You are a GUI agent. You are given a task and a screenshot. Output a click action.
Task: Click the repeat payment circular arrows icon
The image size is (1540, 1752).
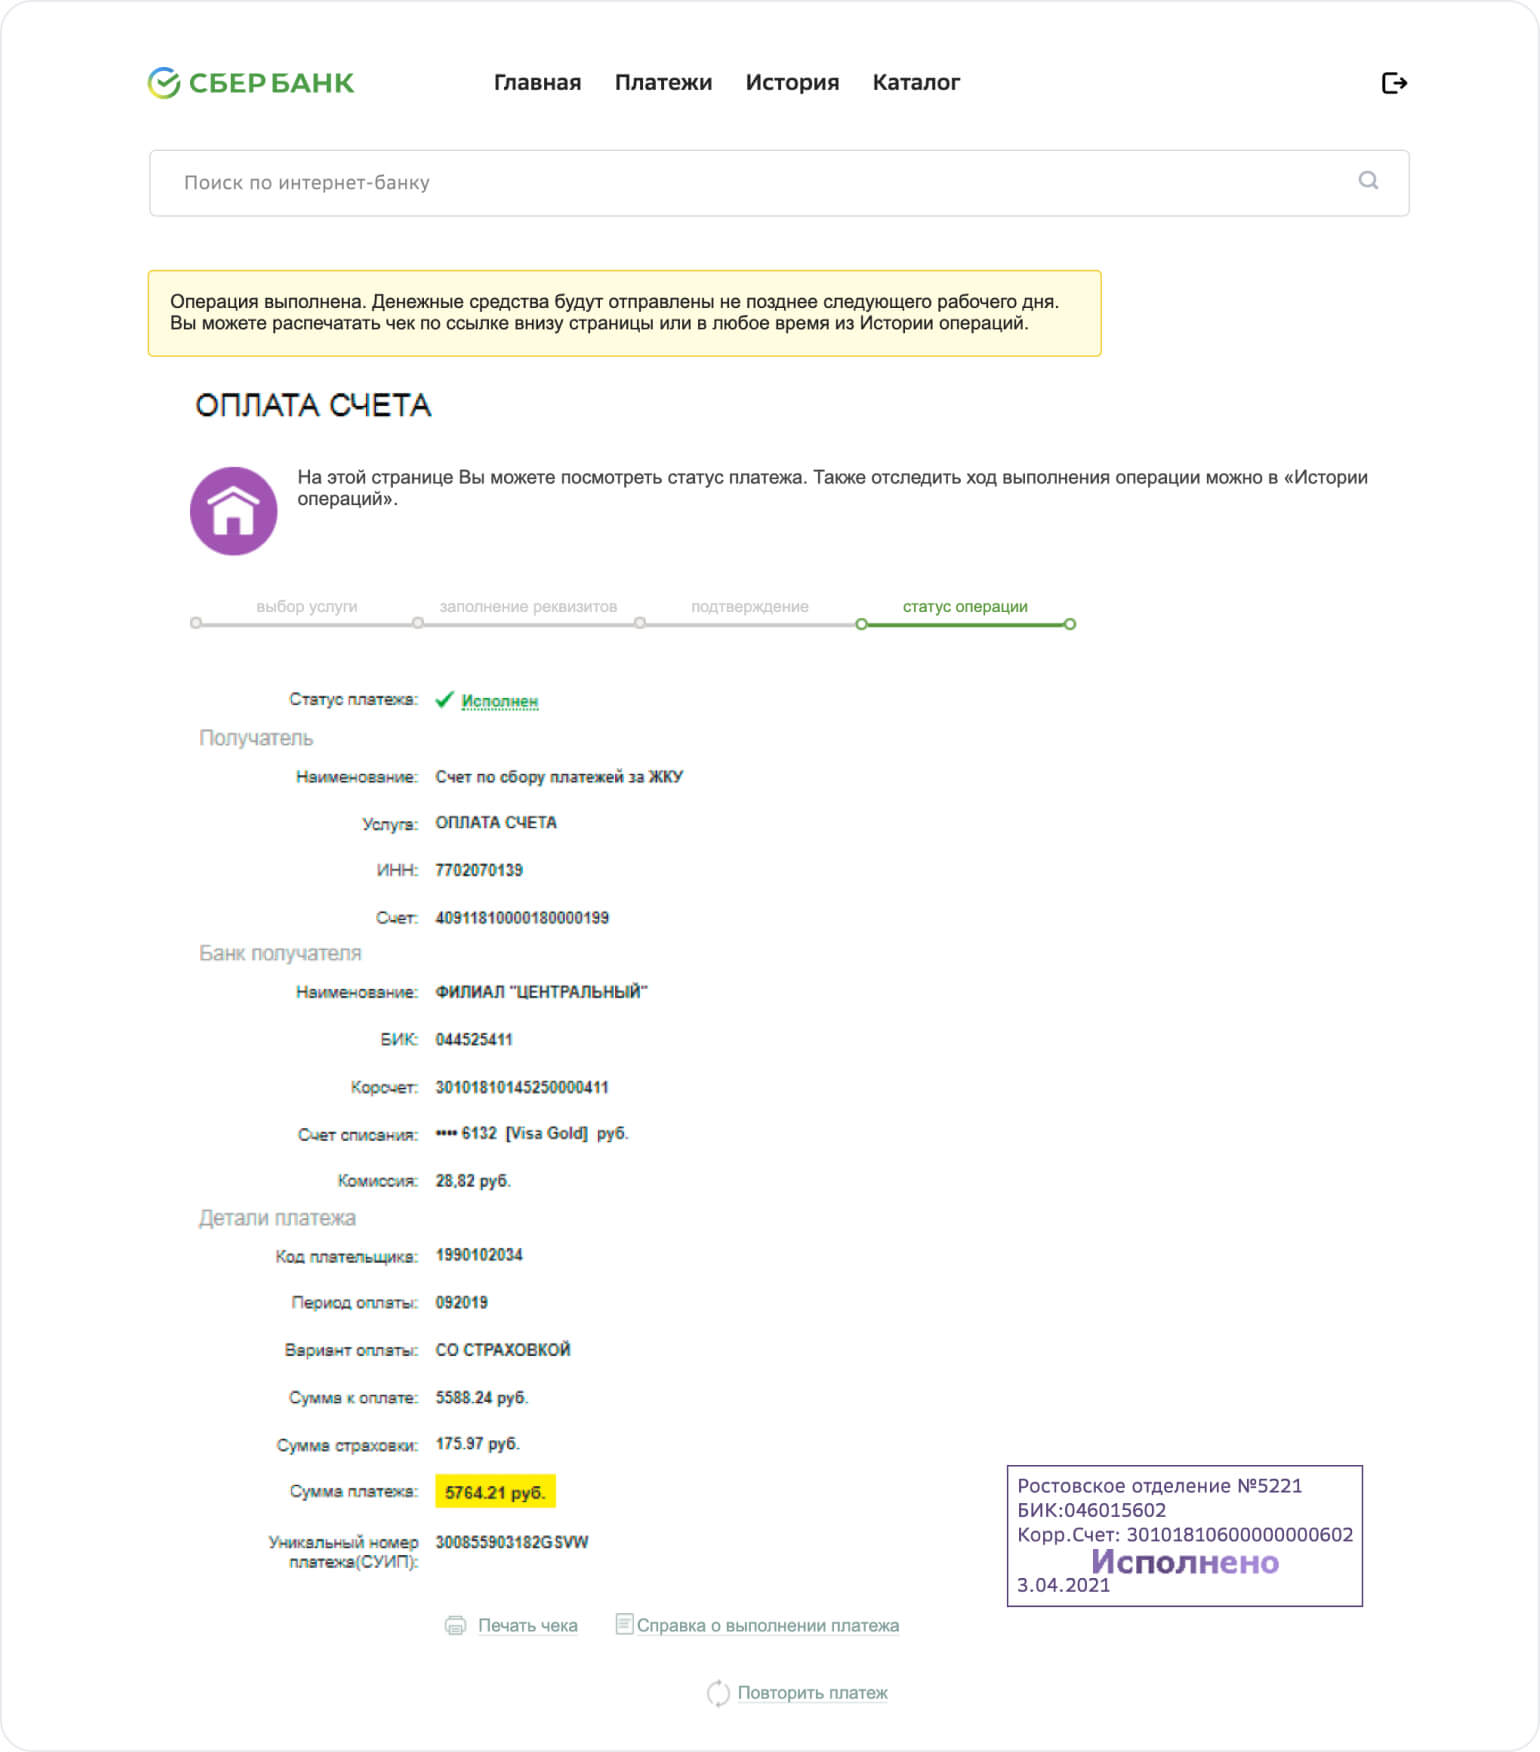(718, 1693)
